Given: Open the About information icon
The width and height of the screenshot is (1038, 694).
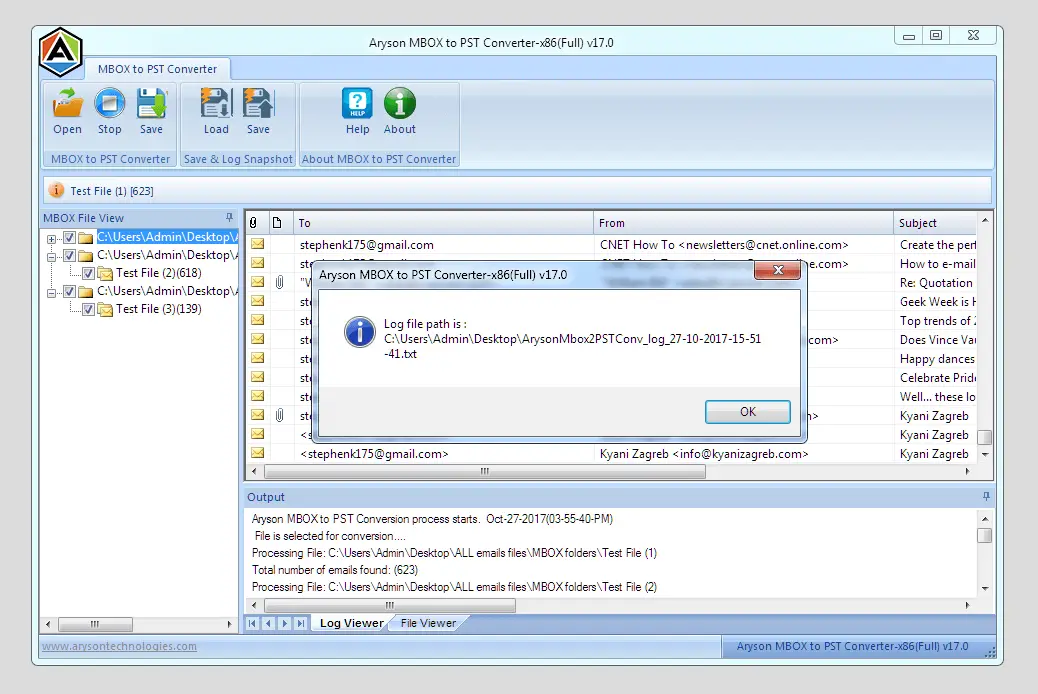Looking at the screenshot, I should (x=400, y=103).
